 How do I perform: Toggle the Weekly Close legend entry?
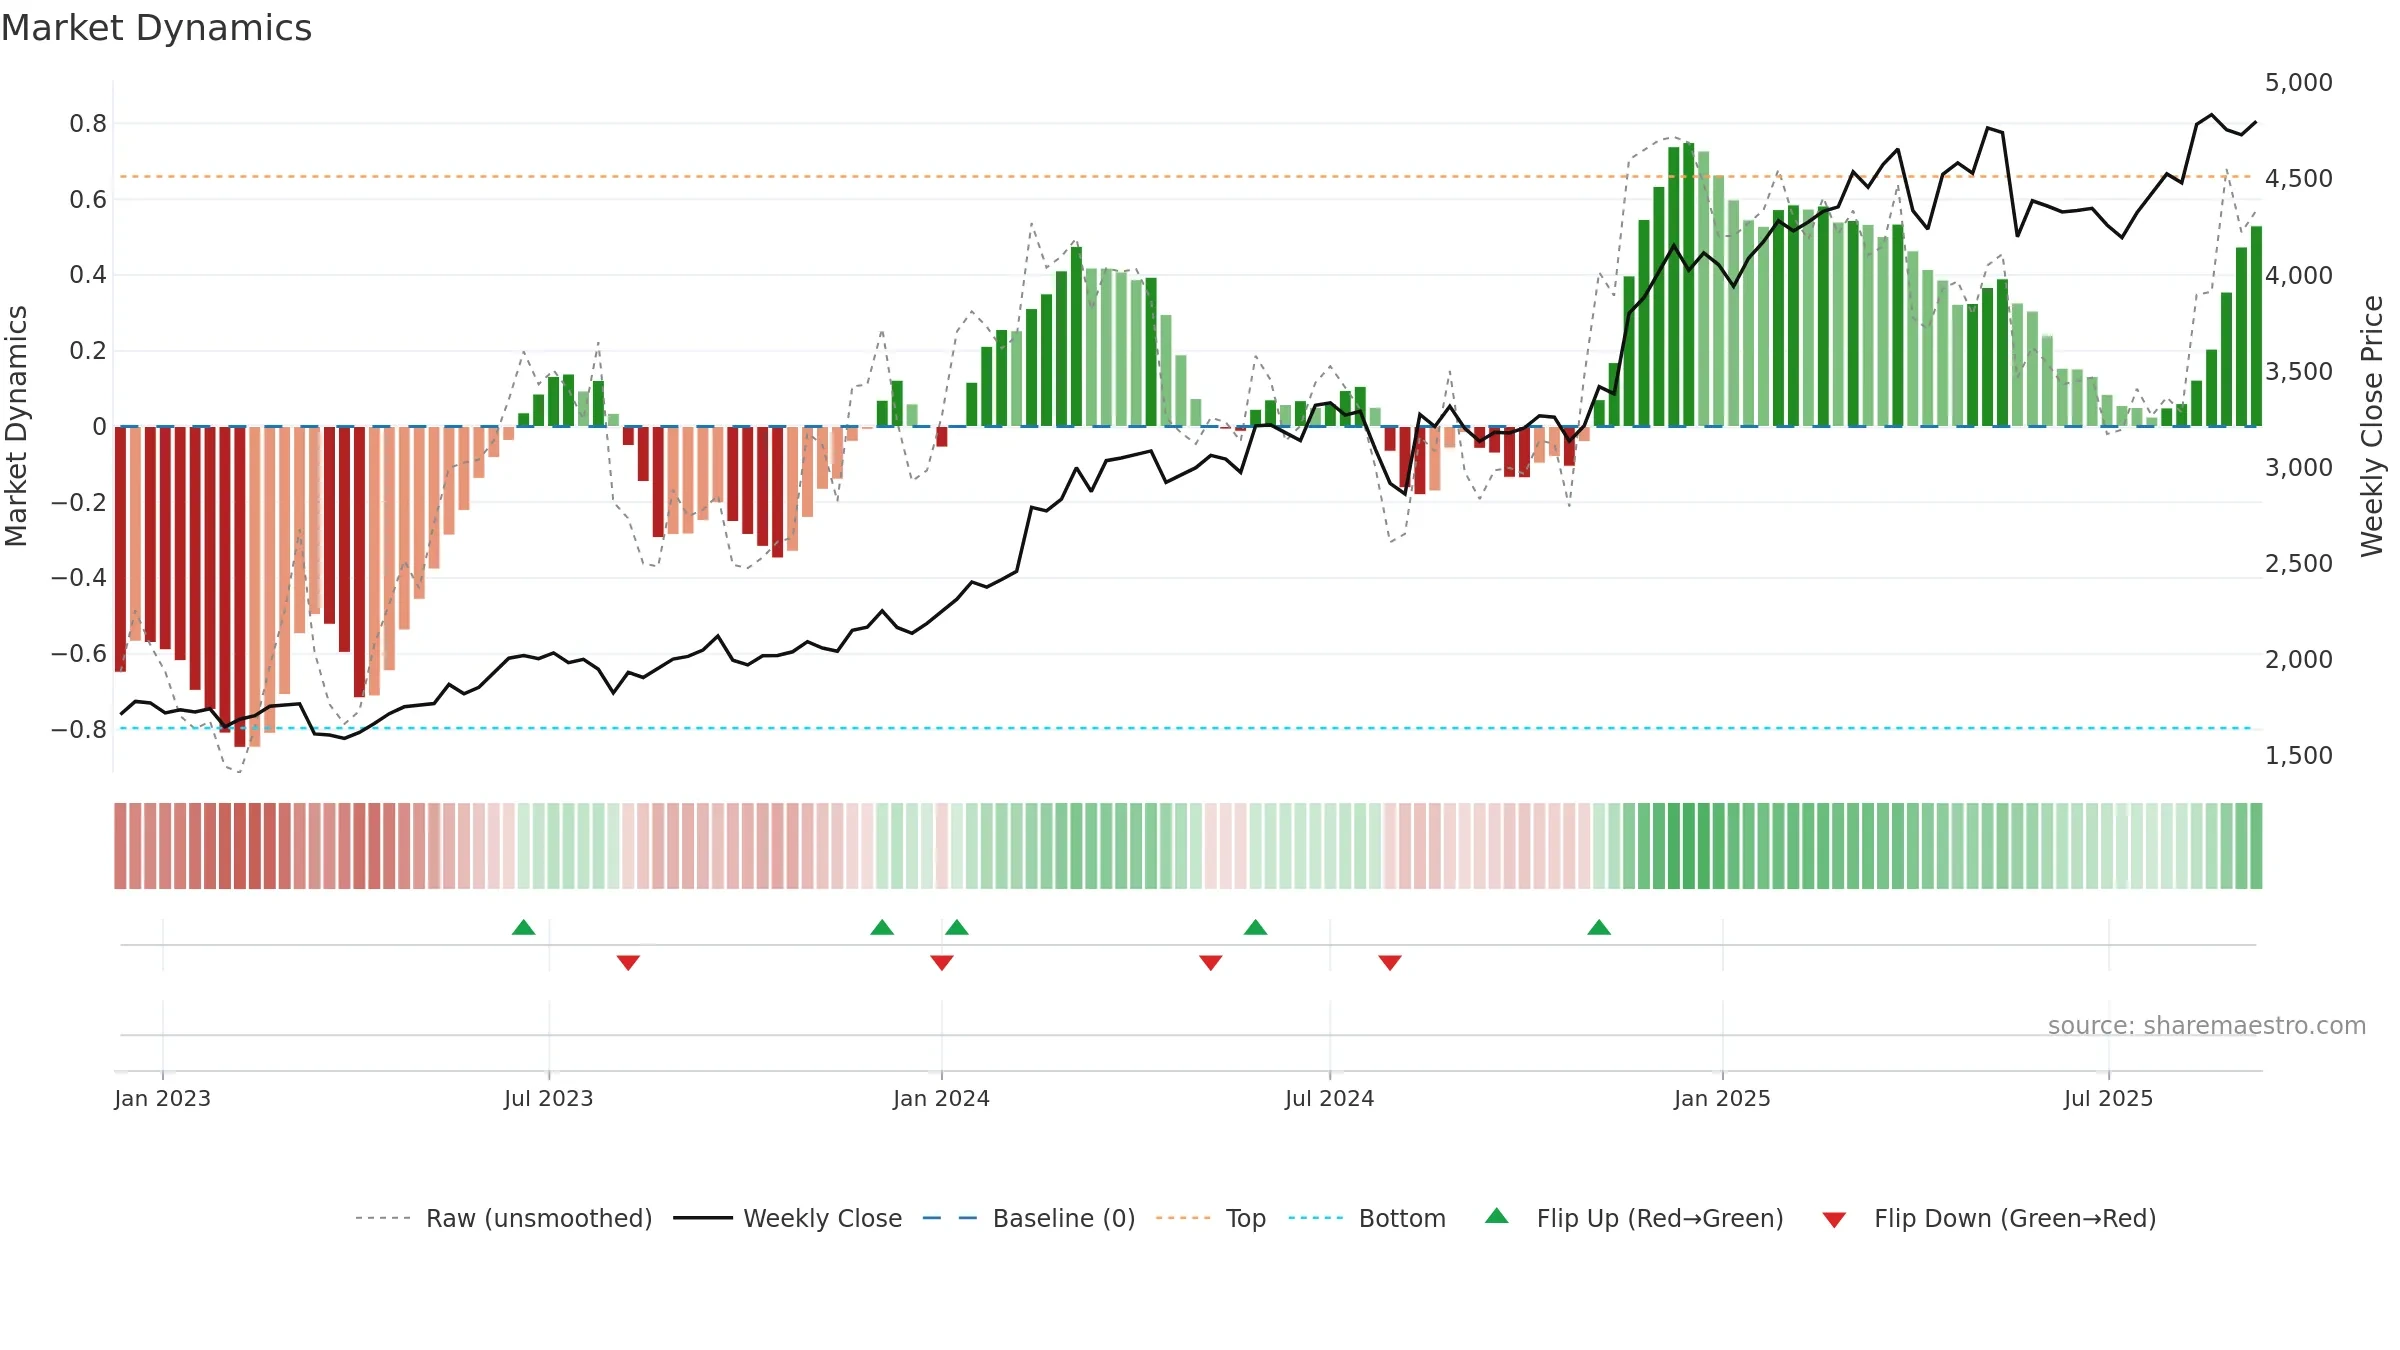788,1218
